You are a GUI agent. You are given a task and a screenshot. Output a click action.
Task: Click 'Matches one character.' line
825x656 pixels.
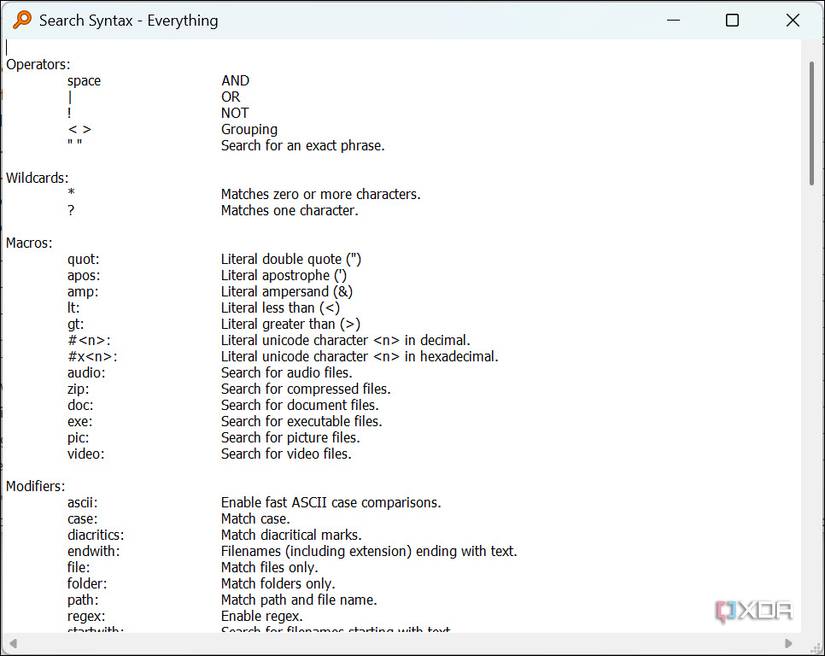(x=289, y=210)
